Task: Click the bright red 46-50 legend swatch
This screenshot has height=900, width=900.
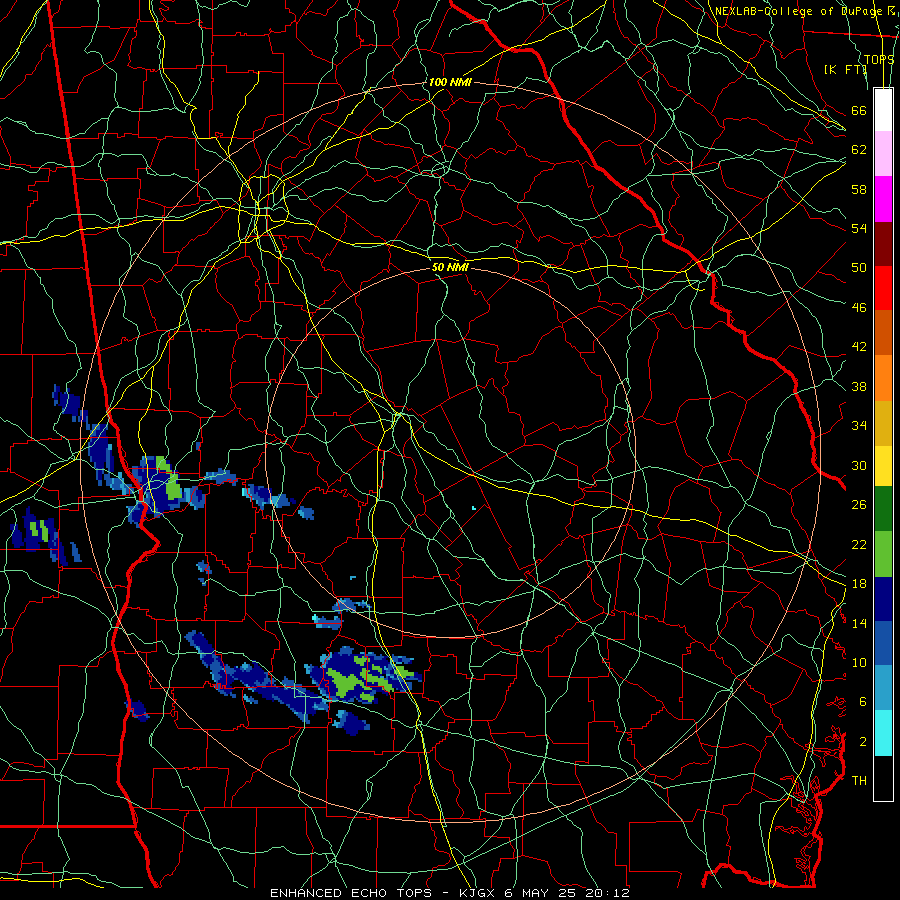Action: point(883,288)
